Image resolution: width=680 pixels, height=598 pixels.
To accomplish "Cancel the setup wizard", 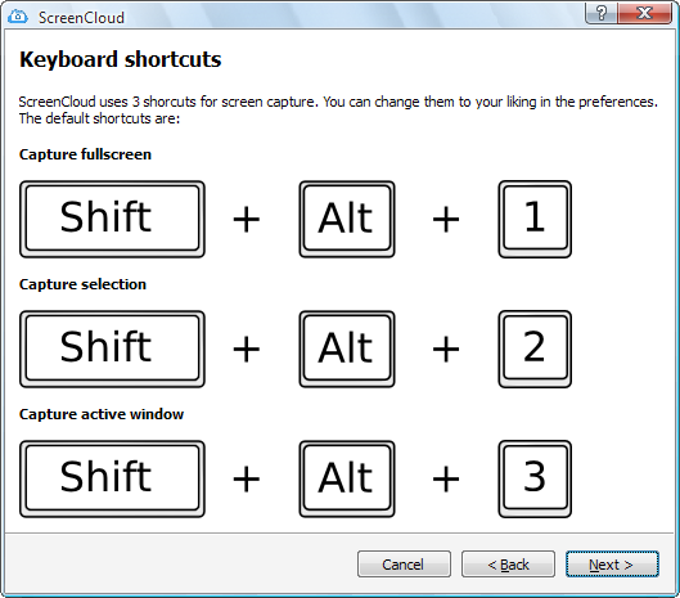I will [x=404, y=564].
